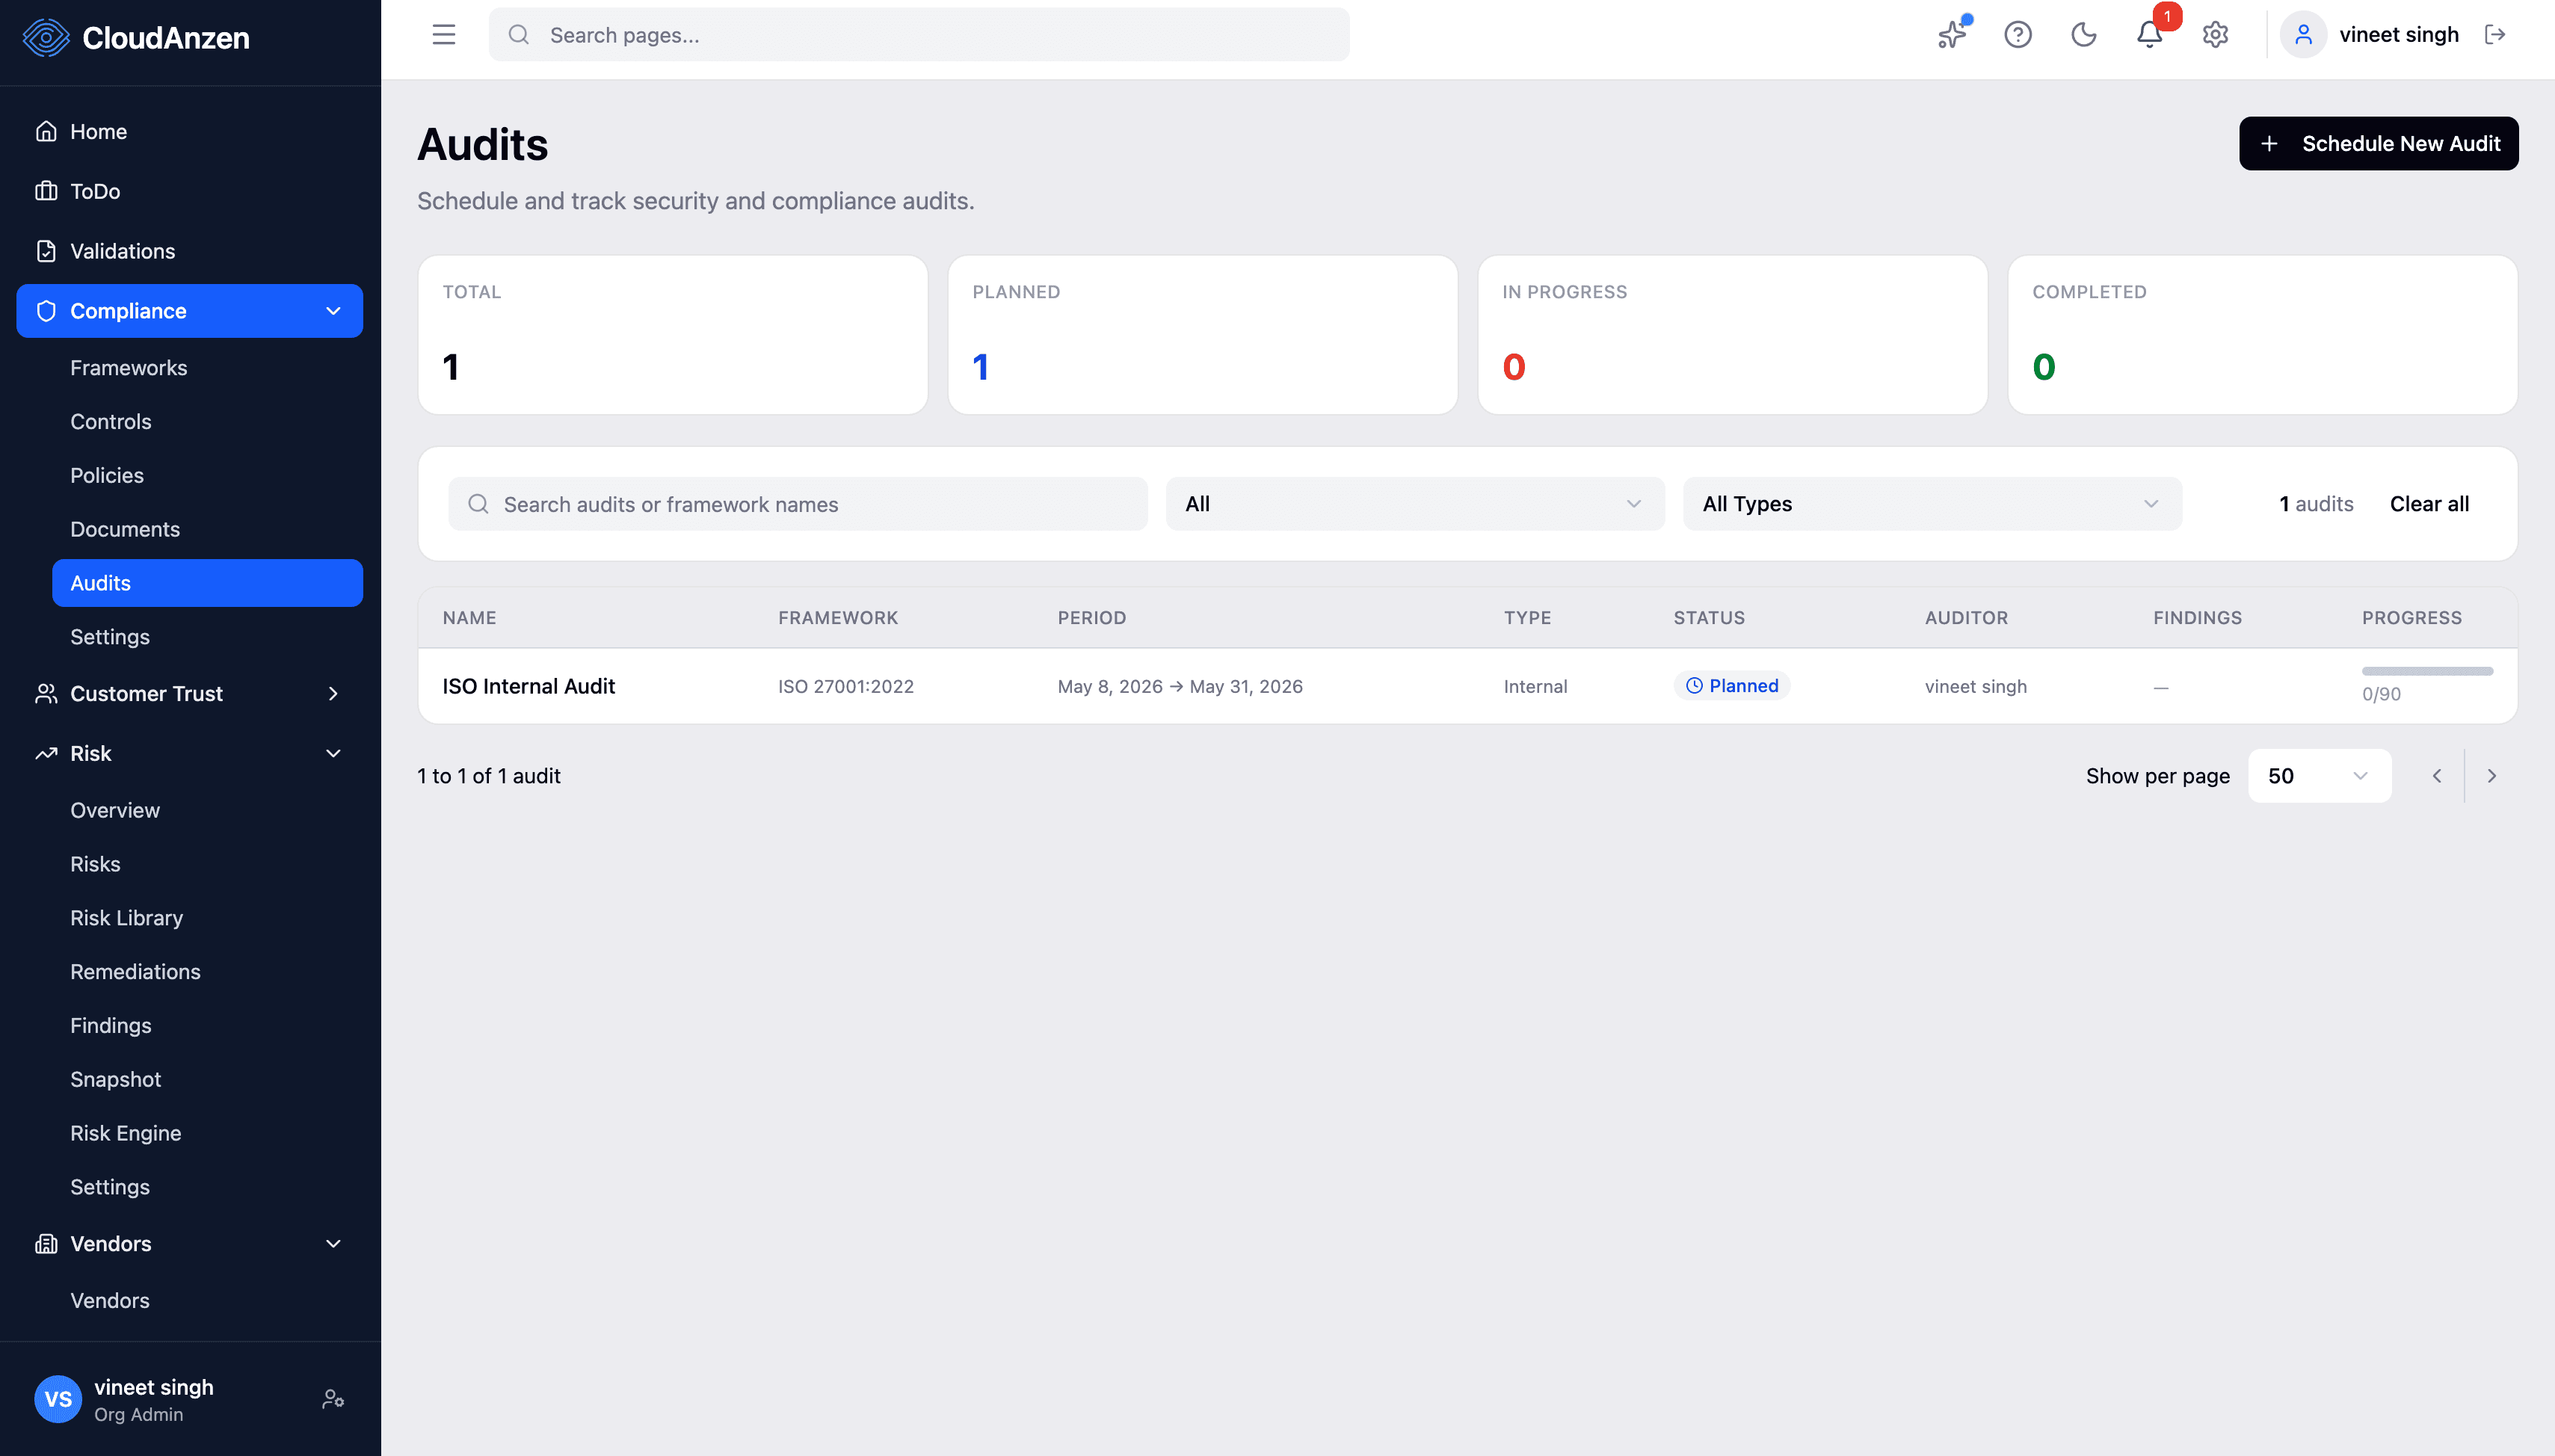The height and width of the screenshot is (1456, 2555).
Task: Click the Planned status badge
Action: point(1732,686)
